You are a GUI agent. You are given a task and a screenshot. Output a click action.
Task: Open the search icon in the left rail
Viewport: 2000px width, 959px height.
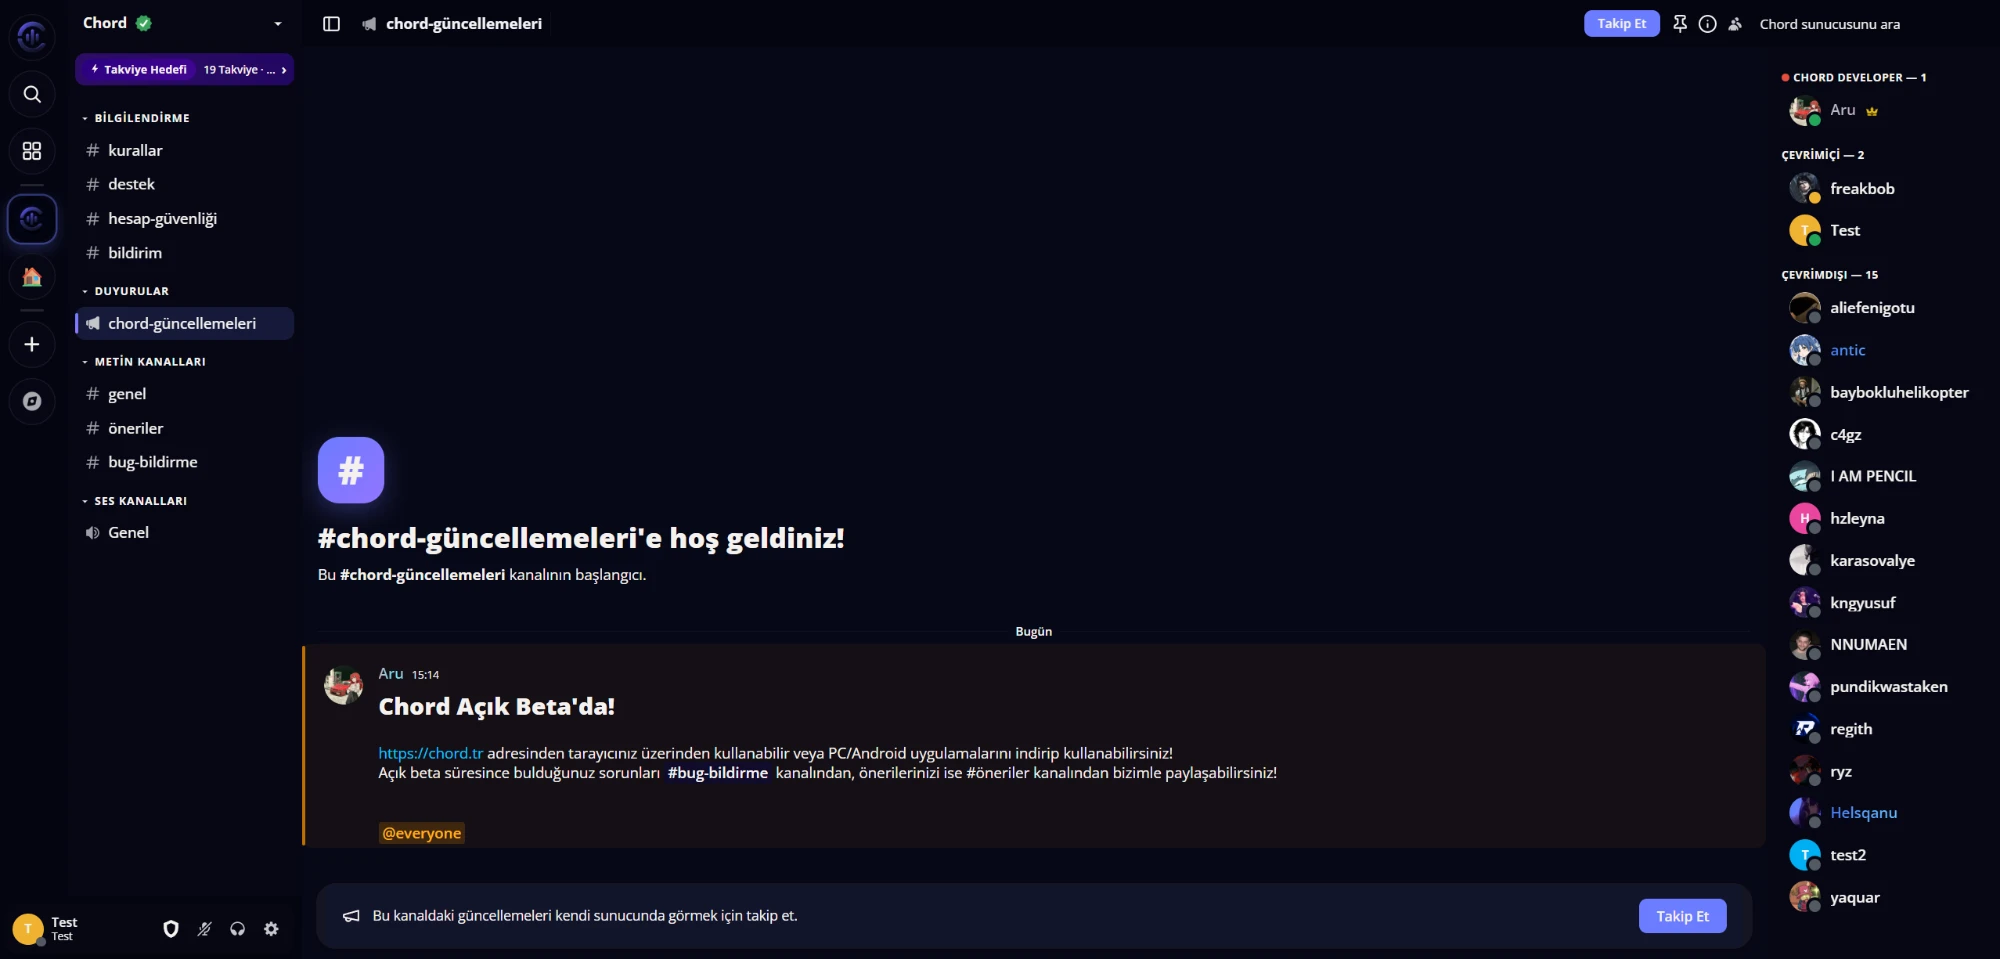click(x=32, y=94)
